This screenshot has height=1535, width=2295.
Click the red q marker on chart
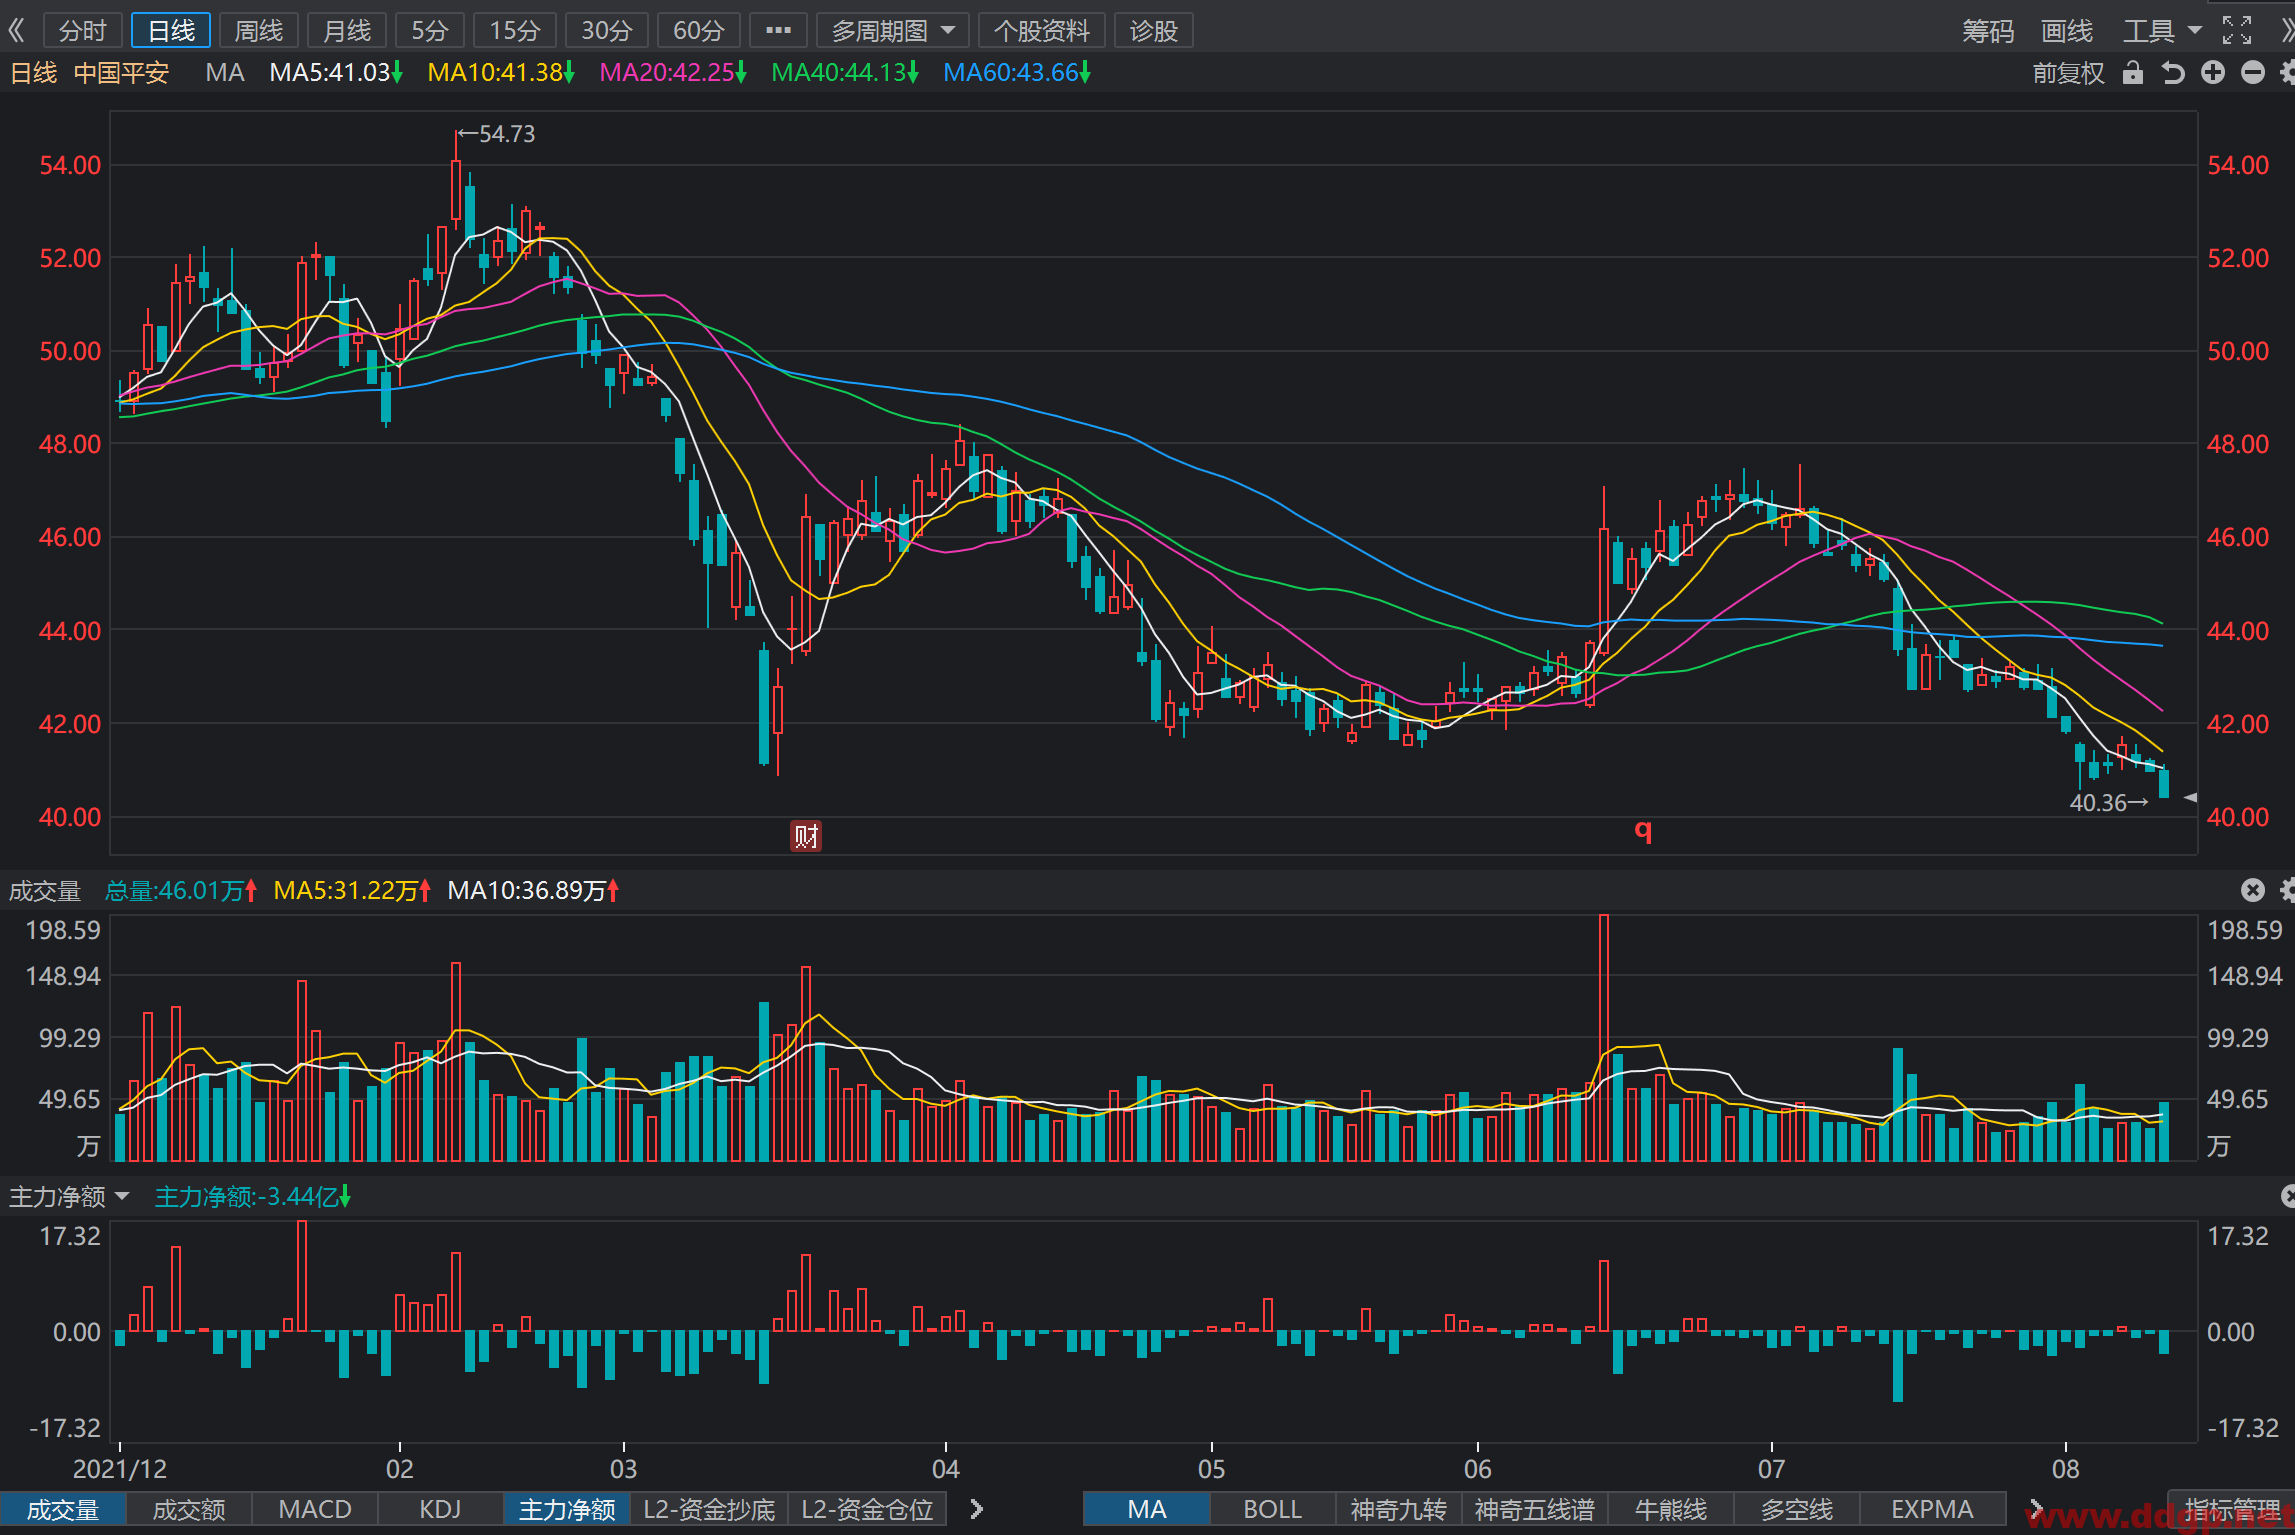(x=1643, y=830)
